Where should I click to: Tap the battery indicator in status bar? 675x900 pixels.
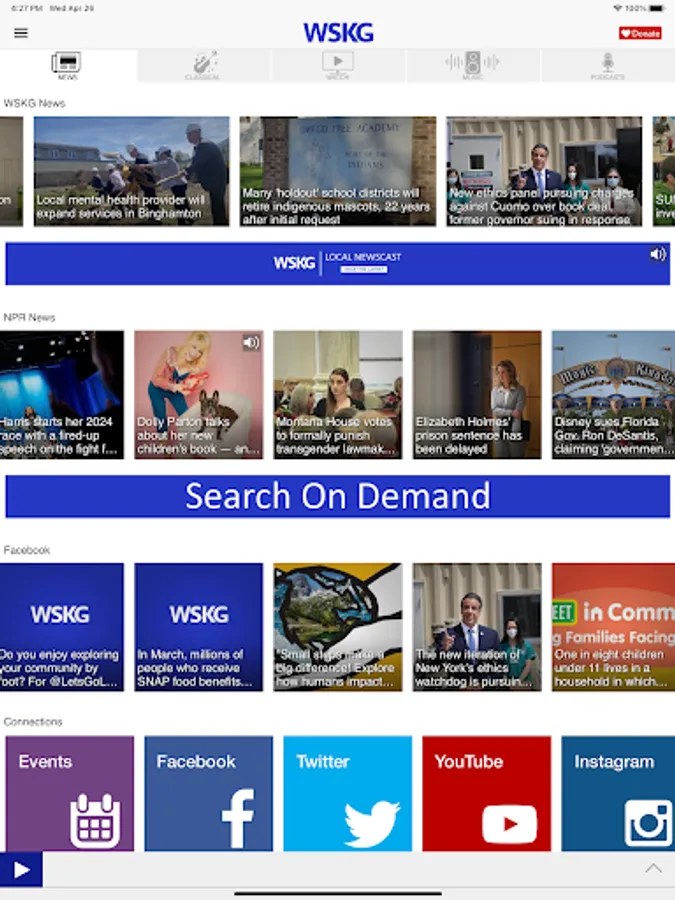point(658,9)
